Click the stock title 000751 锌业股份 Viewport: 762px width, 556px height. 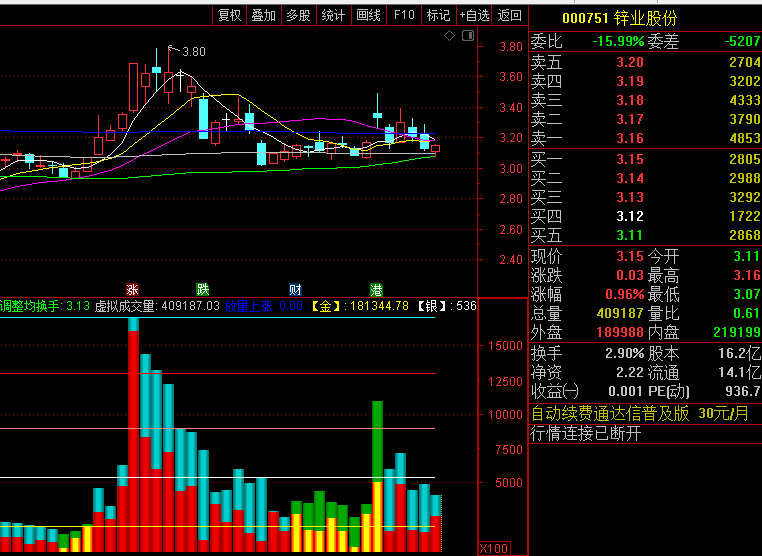click(619, 18)
